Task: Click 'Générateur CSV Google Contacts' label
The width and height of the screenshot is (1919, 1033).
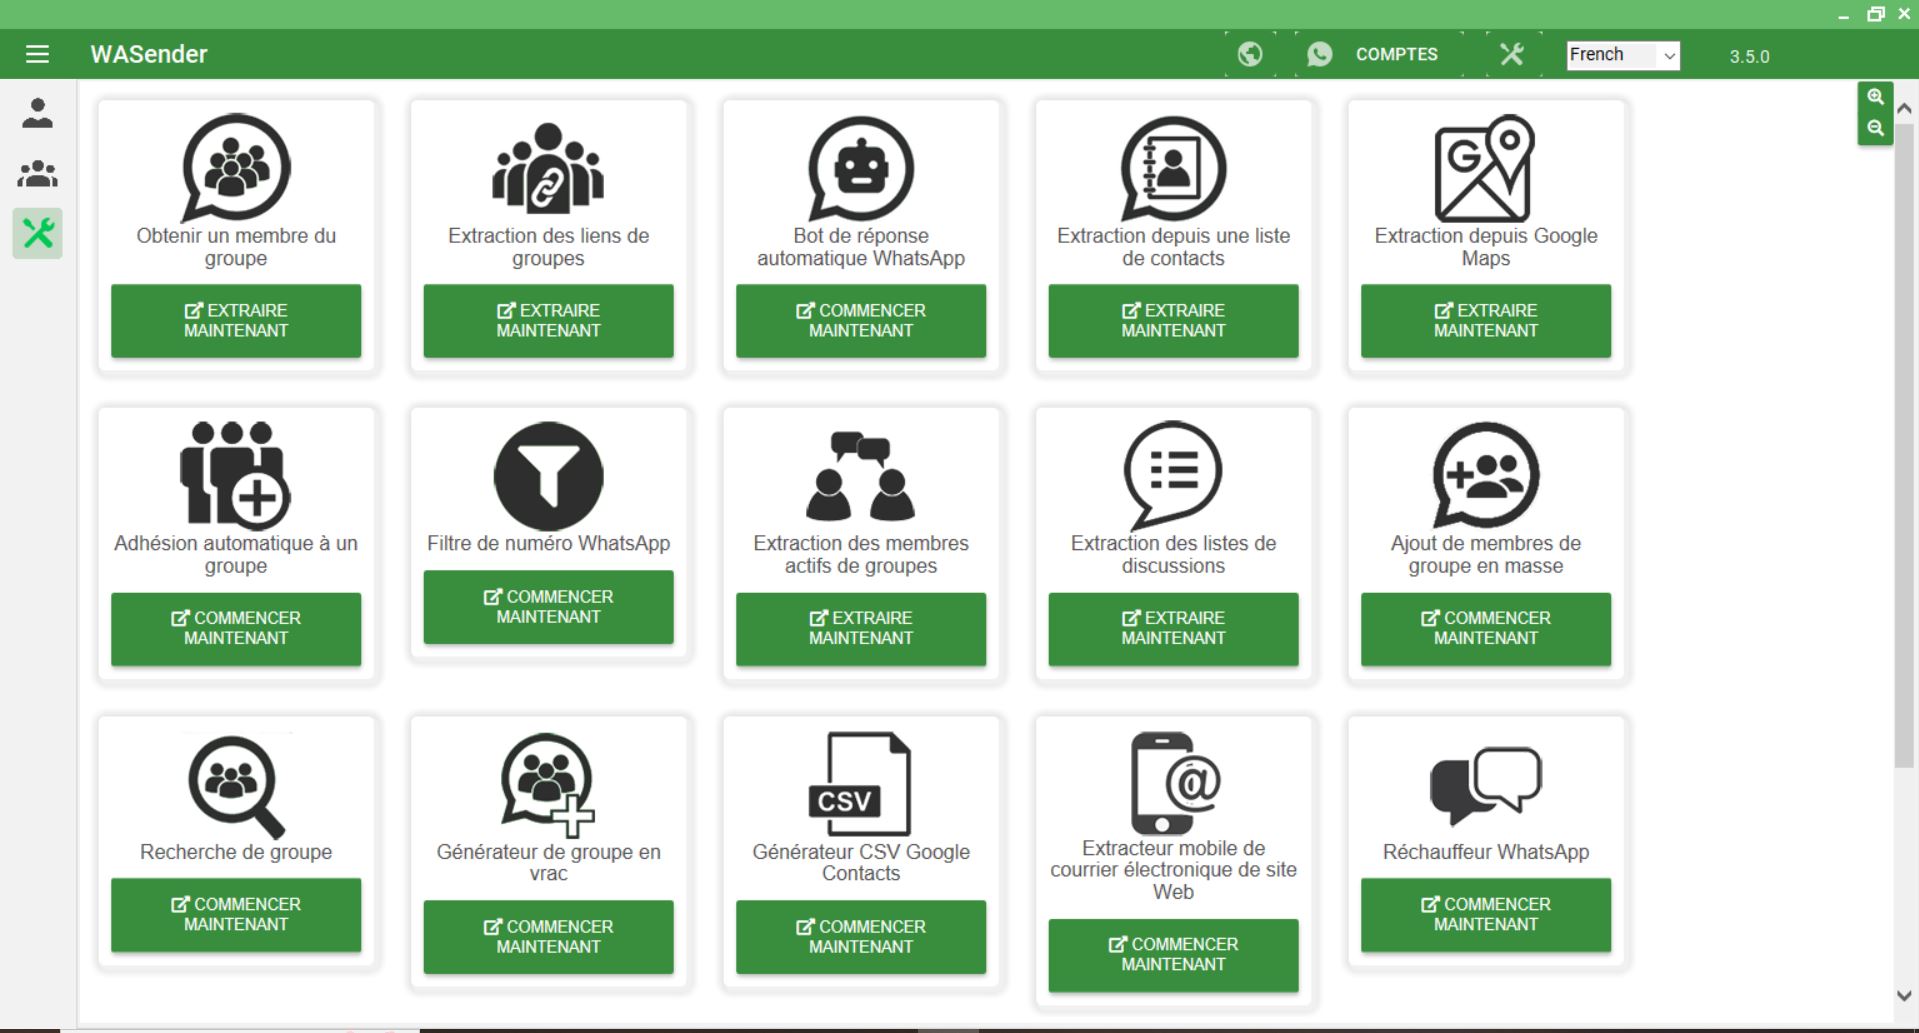Action: pos(861,862)
